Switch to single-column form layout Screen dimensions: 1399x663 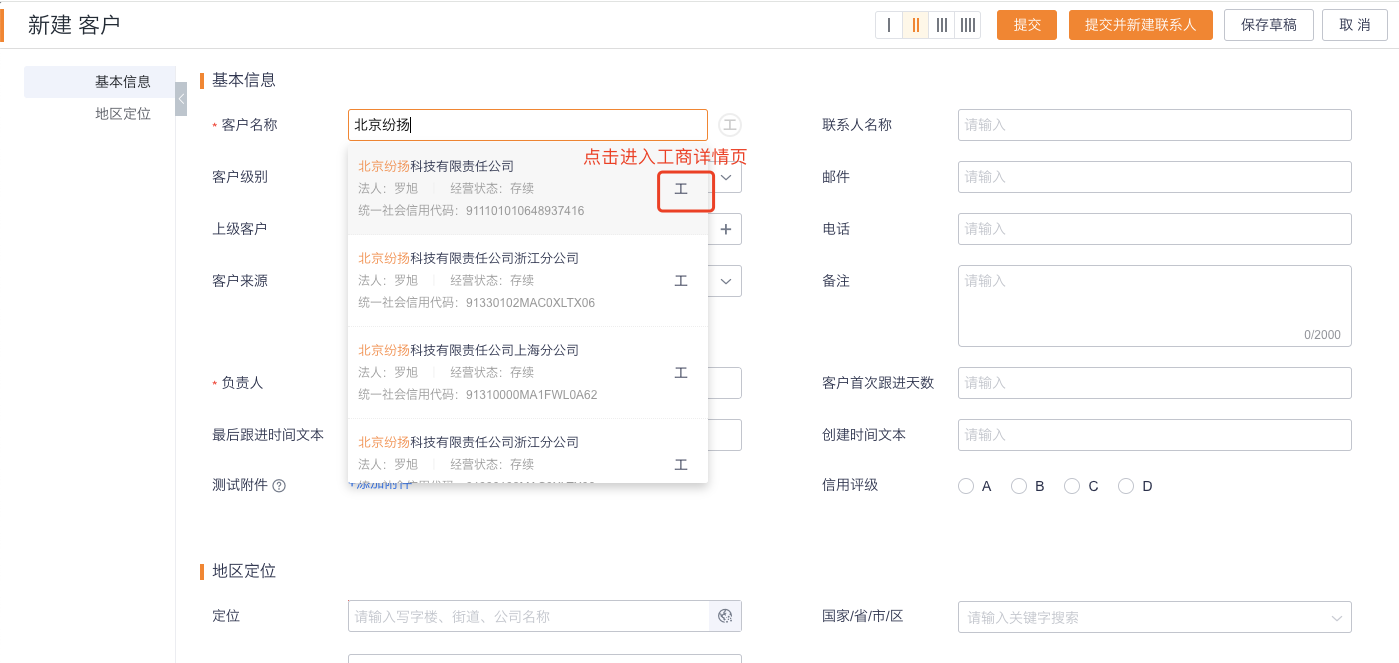pyautogui.click(x=889, y=25)
